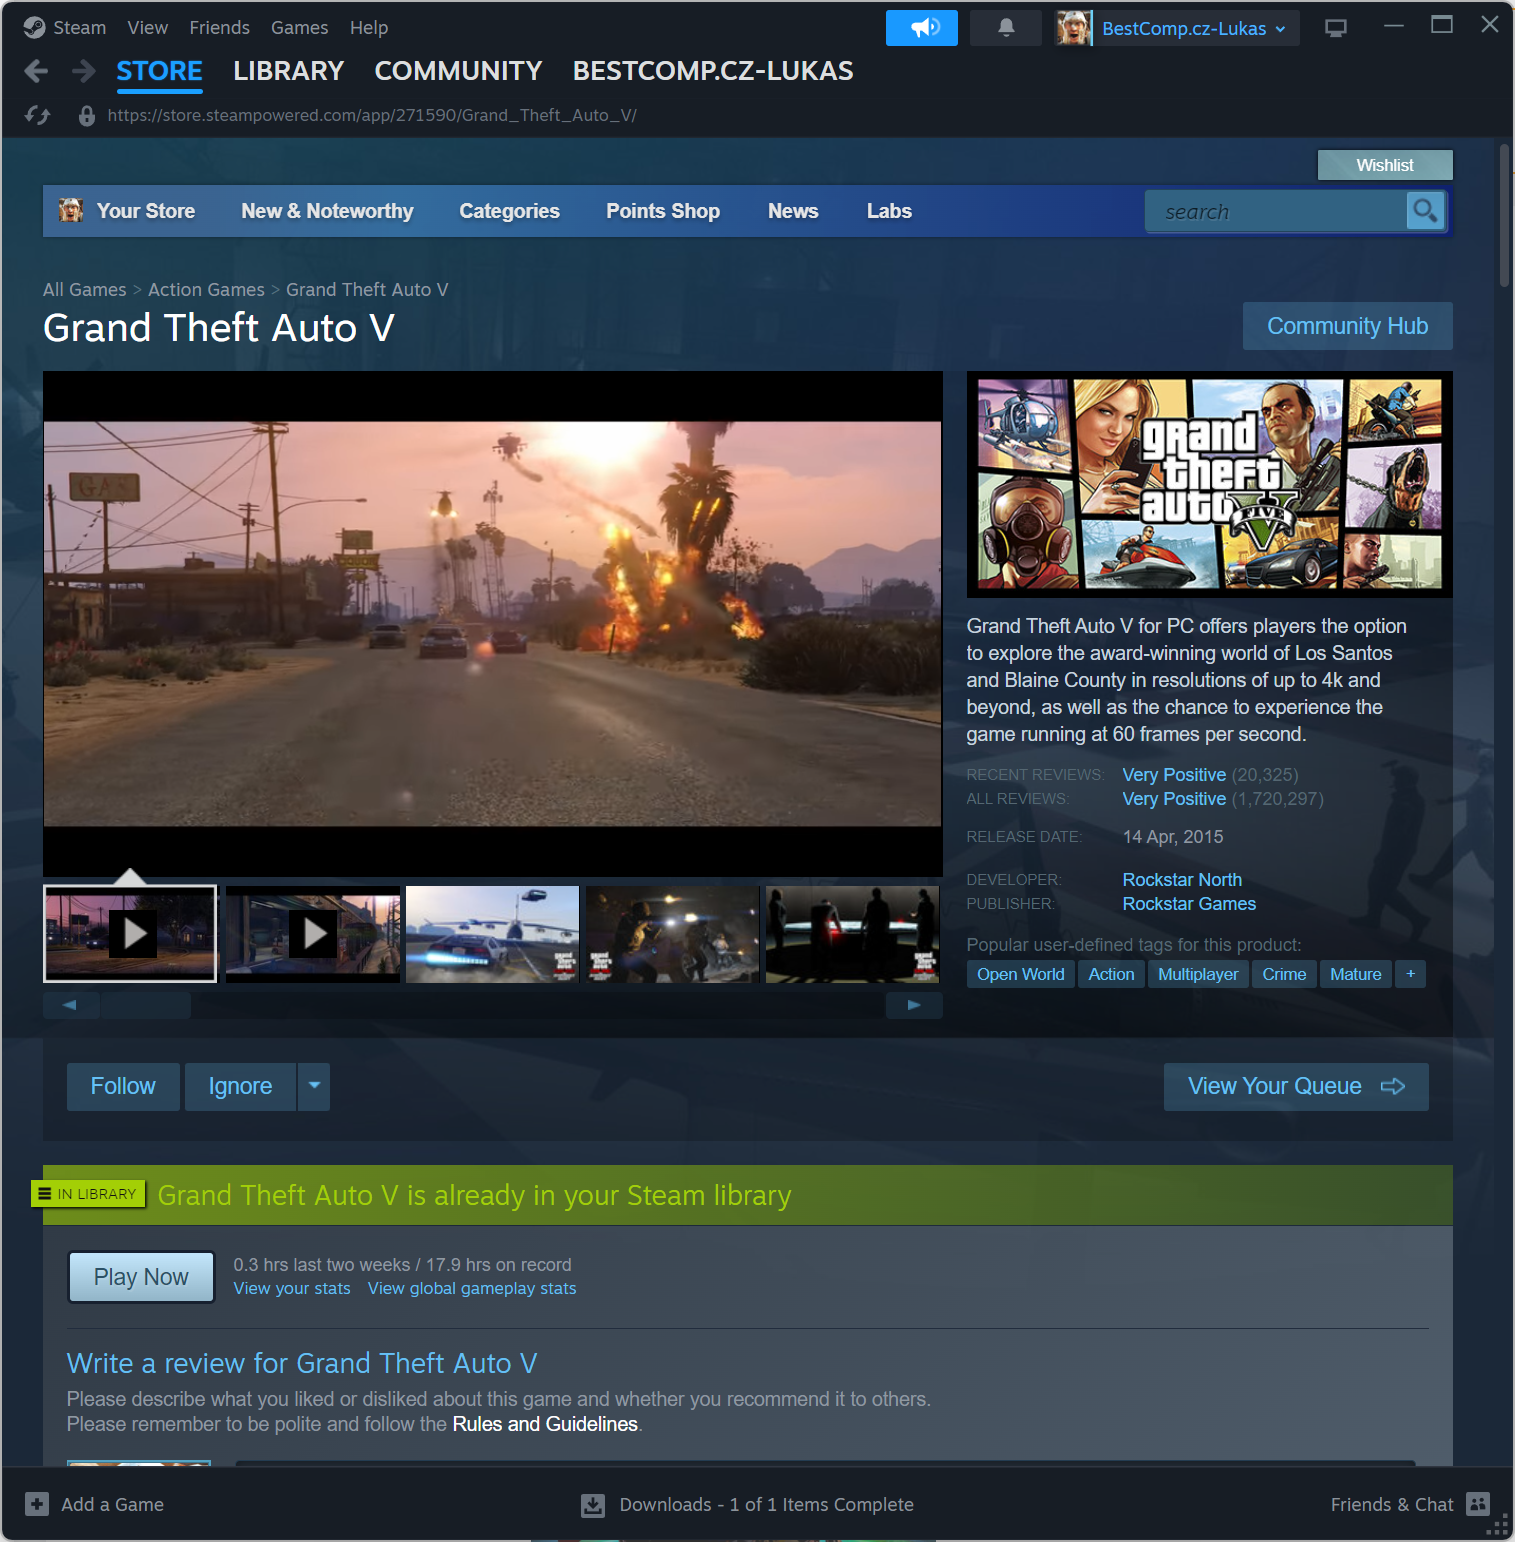Click View Your Queue

(x=1296, y=1086)
